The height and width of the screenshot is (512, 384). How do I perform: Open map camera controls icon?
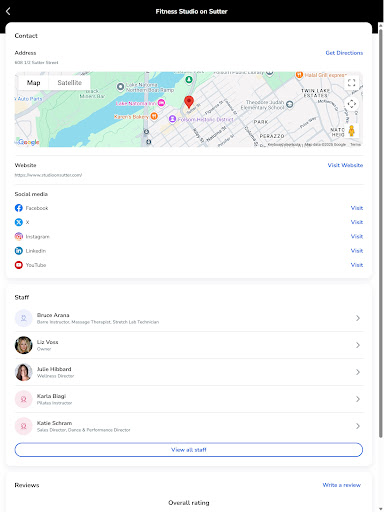pos(351,104)
